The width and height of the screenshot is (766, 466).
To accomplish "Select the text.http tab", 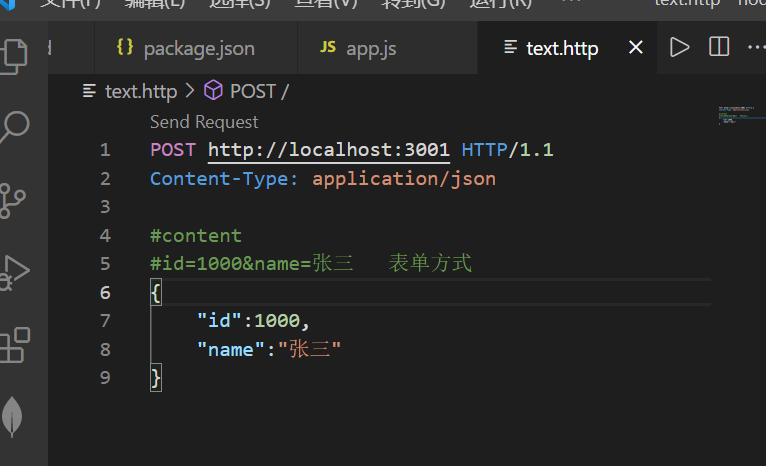I will [x=561, y=48].
